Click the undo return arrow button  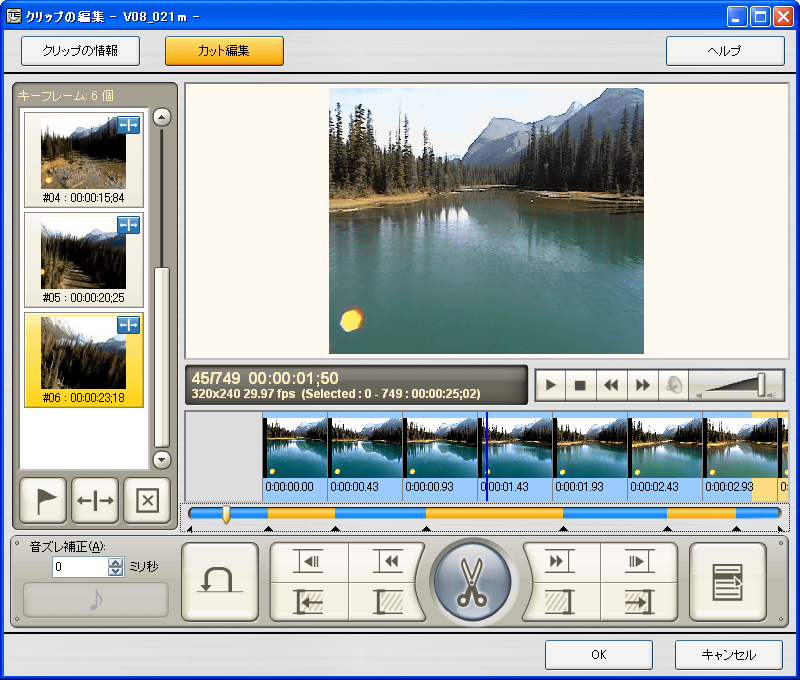(x=220, y=582)
